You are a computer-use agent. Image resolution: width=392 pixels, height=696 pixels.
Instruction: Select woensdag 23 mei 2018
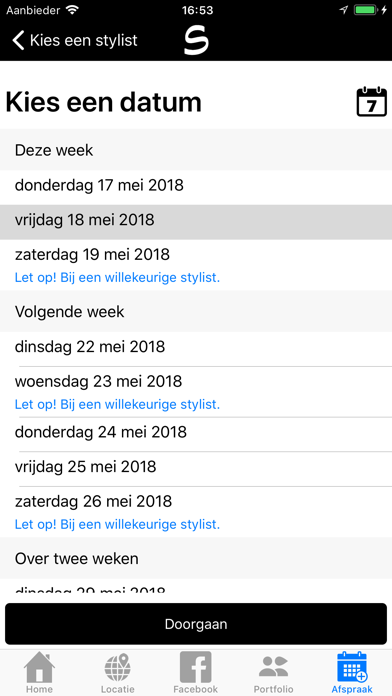pyautogui.click(x=196, y=392)
